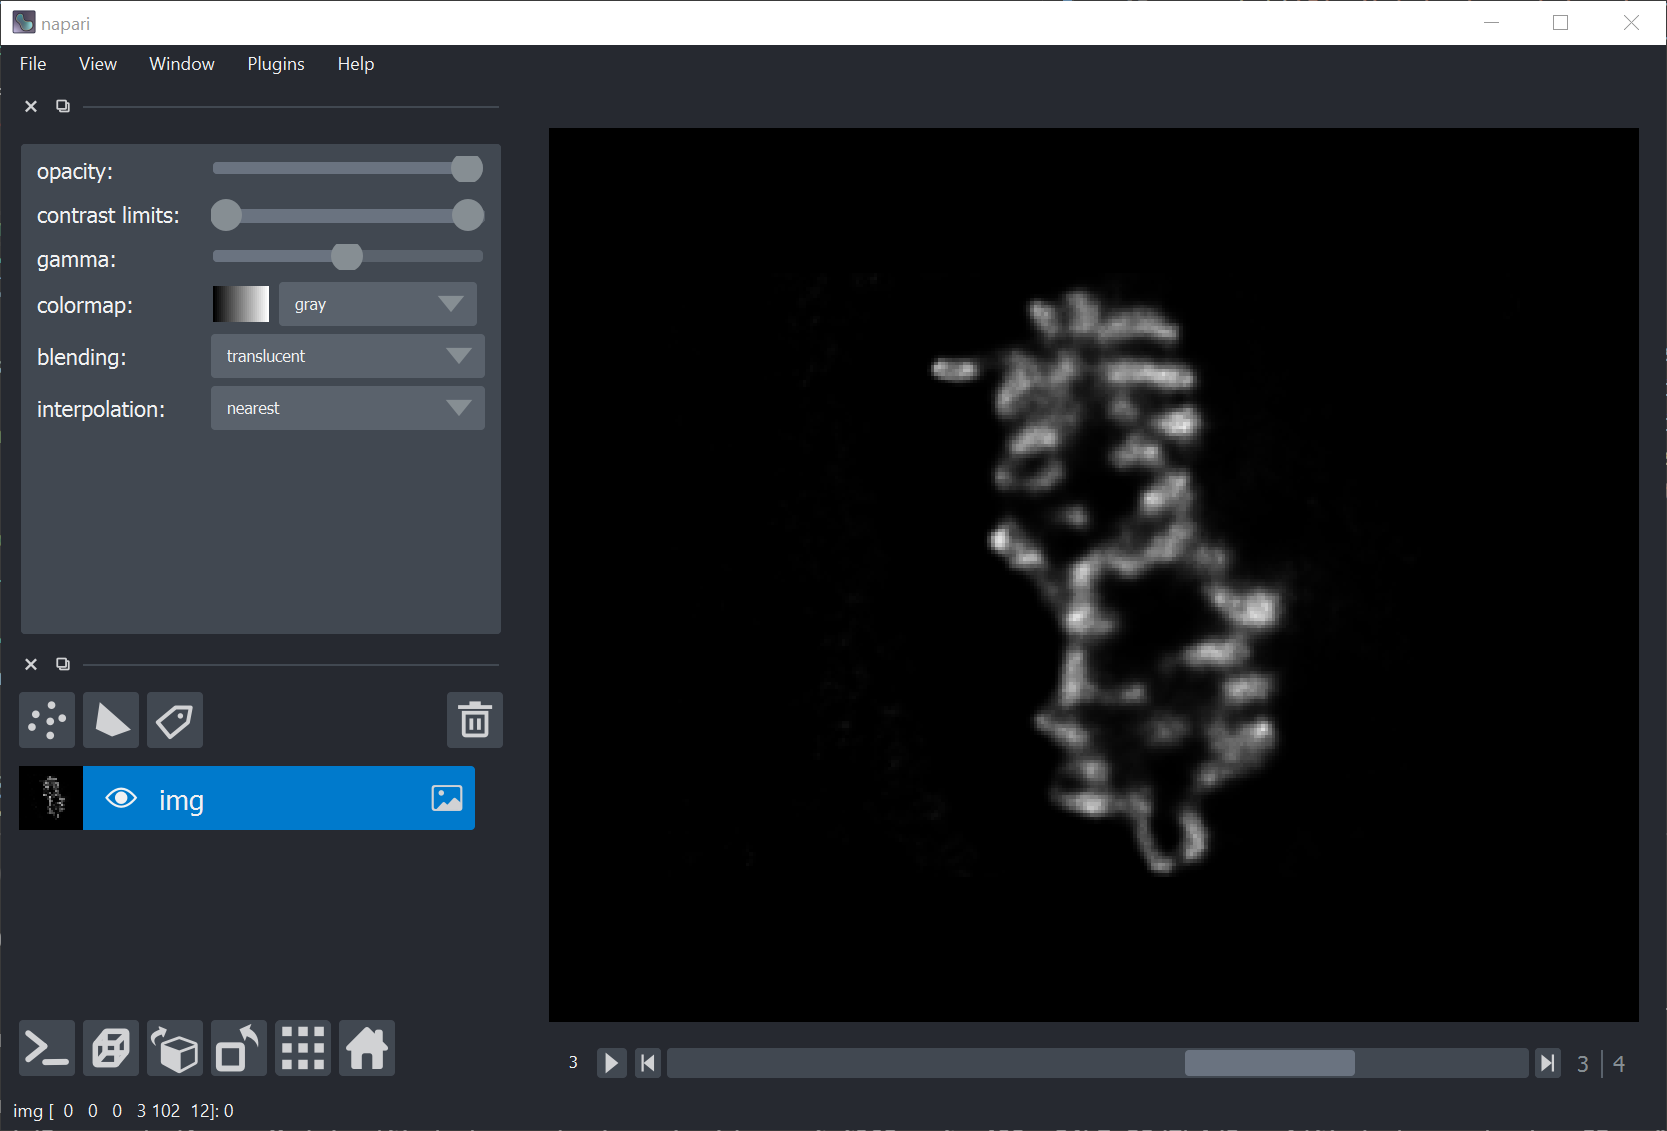Open the interpolation dropdown

click(347, 408)
